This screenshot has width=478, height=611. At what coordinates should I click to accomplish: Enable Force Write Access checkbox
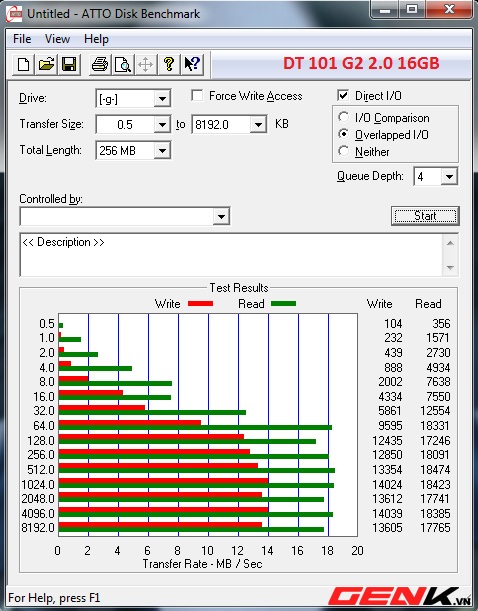click(x=197, y=95)
